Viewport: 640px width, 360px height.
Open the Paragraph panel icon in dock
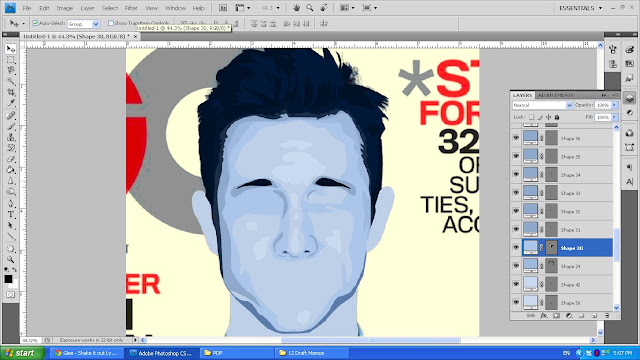(x=629, y=167)
